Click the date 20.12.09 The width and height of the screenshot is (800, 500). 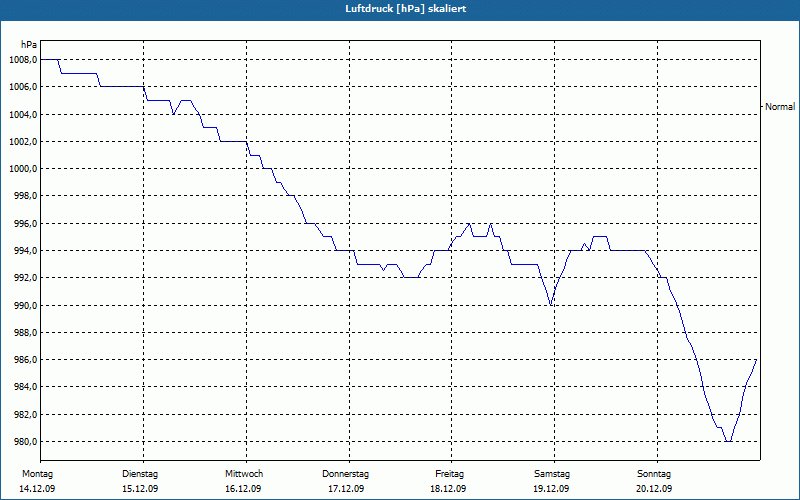coord(655,489)
